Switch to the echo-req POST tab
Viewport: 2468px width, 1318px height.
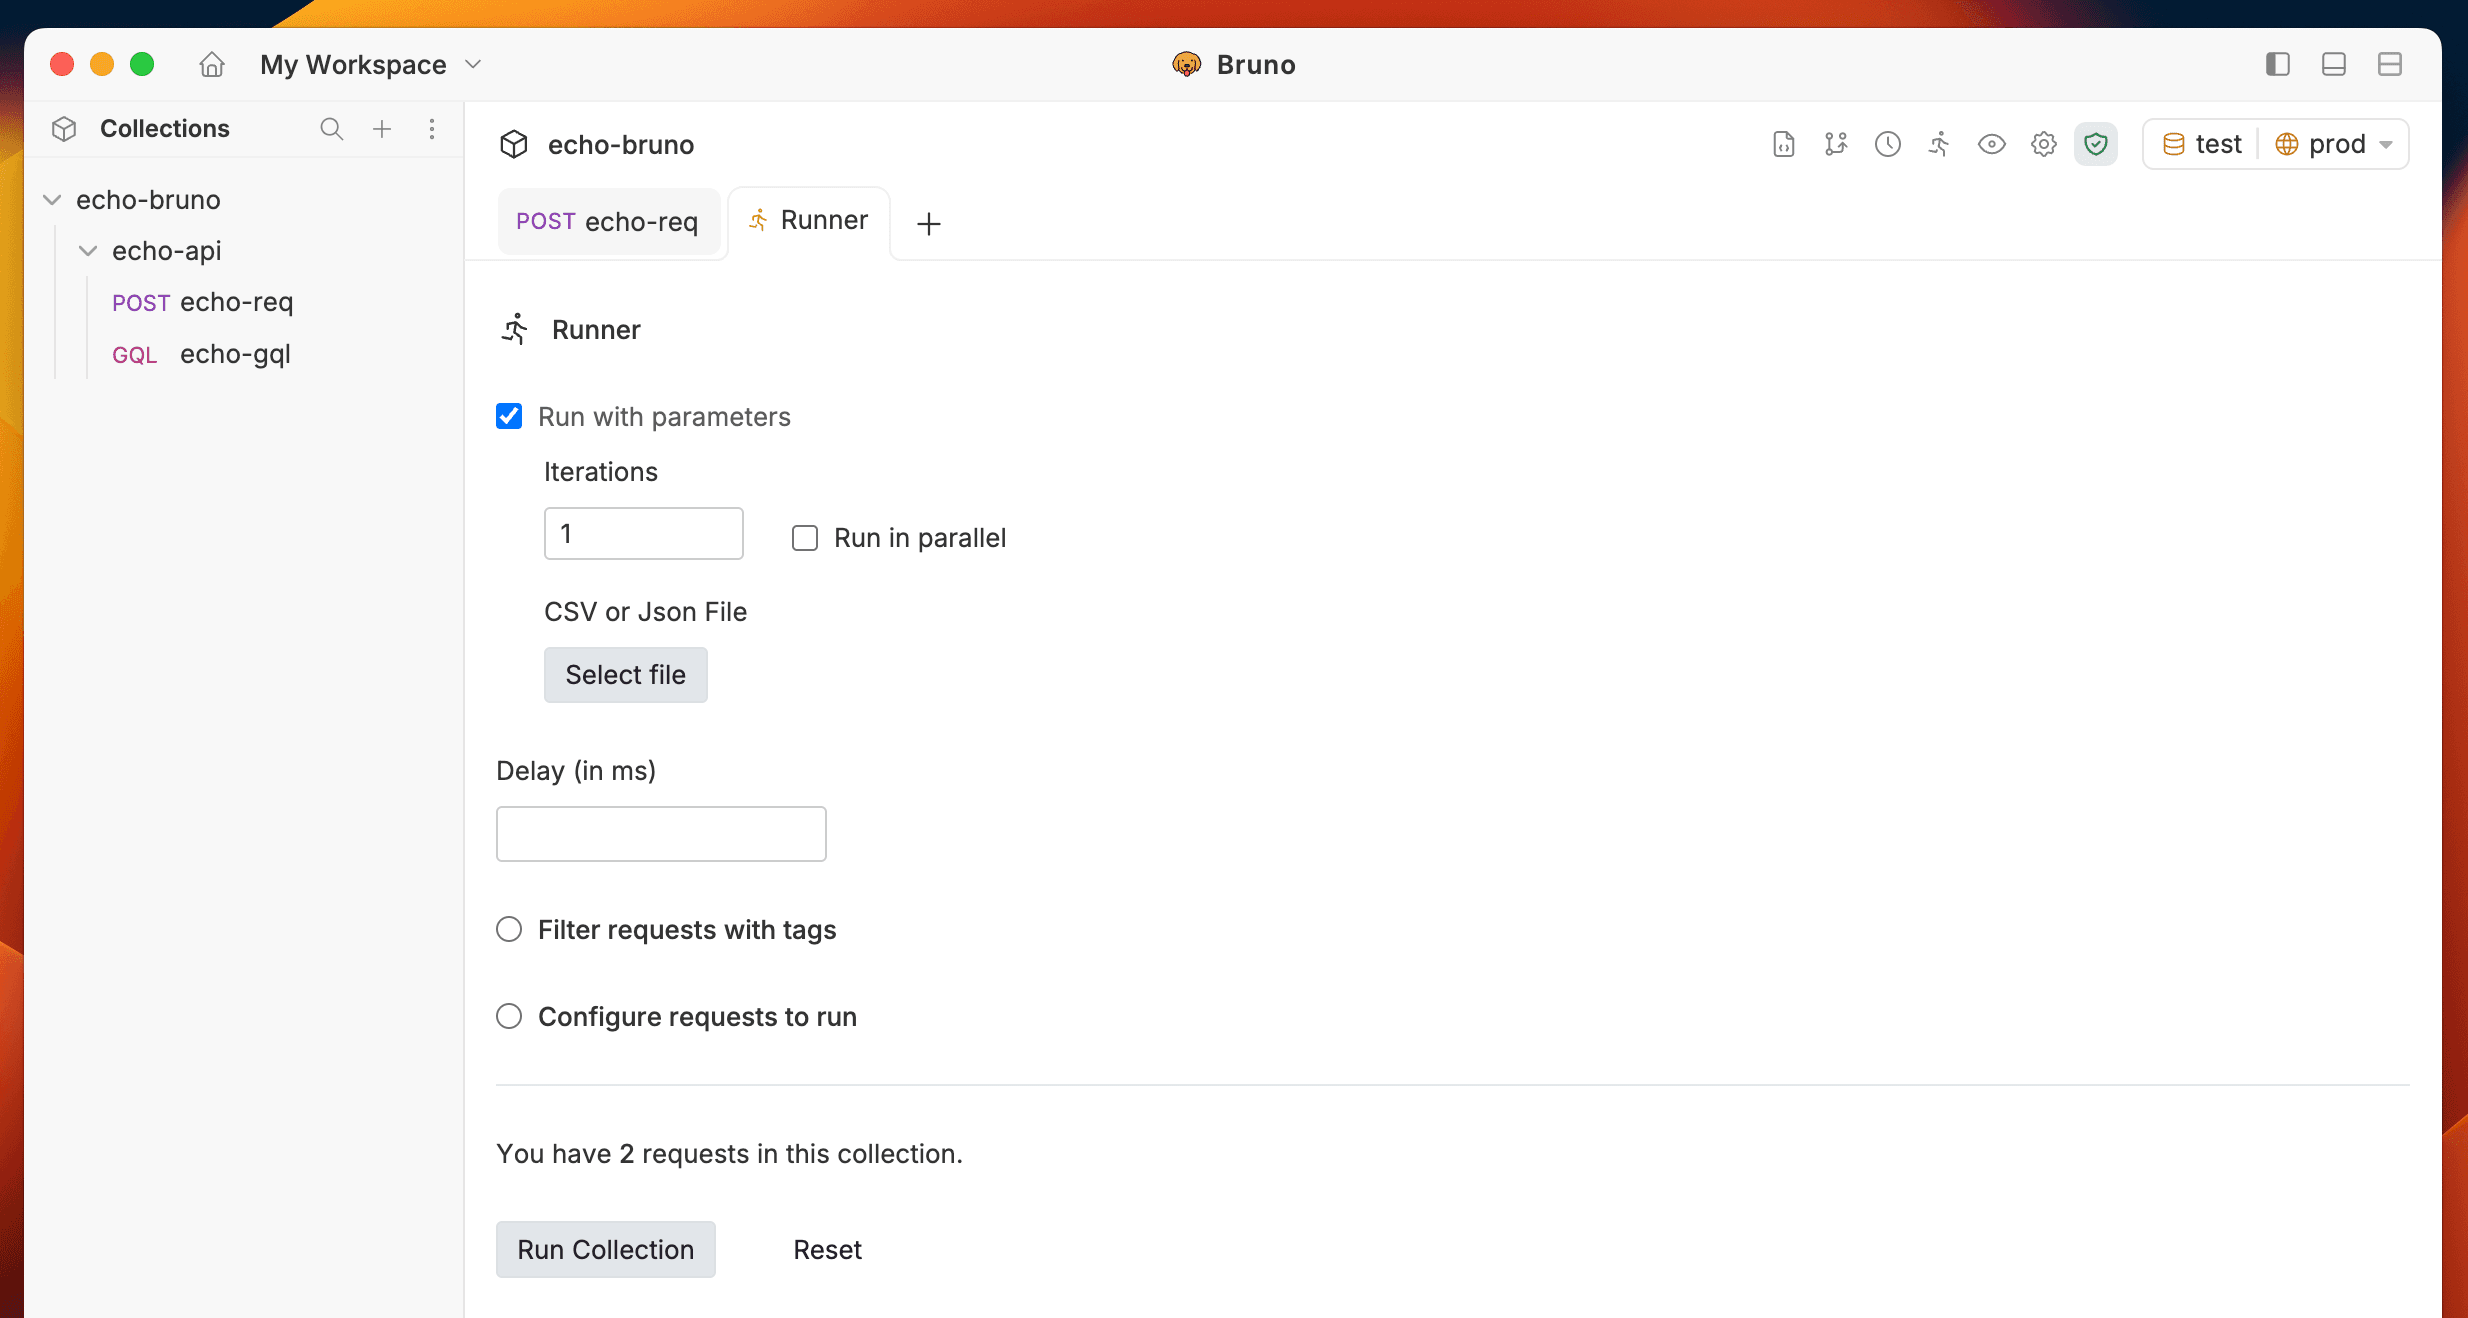(x=608, y=221)
